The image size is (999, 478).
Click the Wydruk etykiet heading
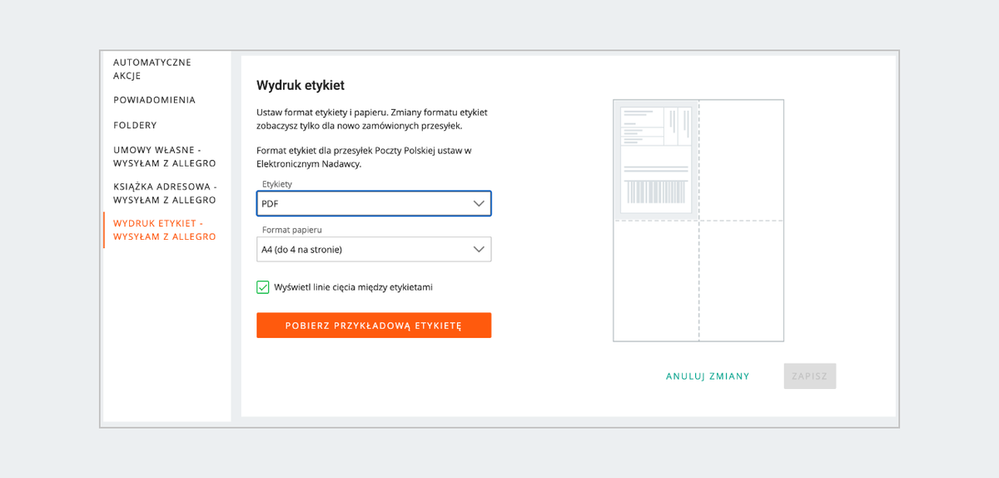click(301, 85)
